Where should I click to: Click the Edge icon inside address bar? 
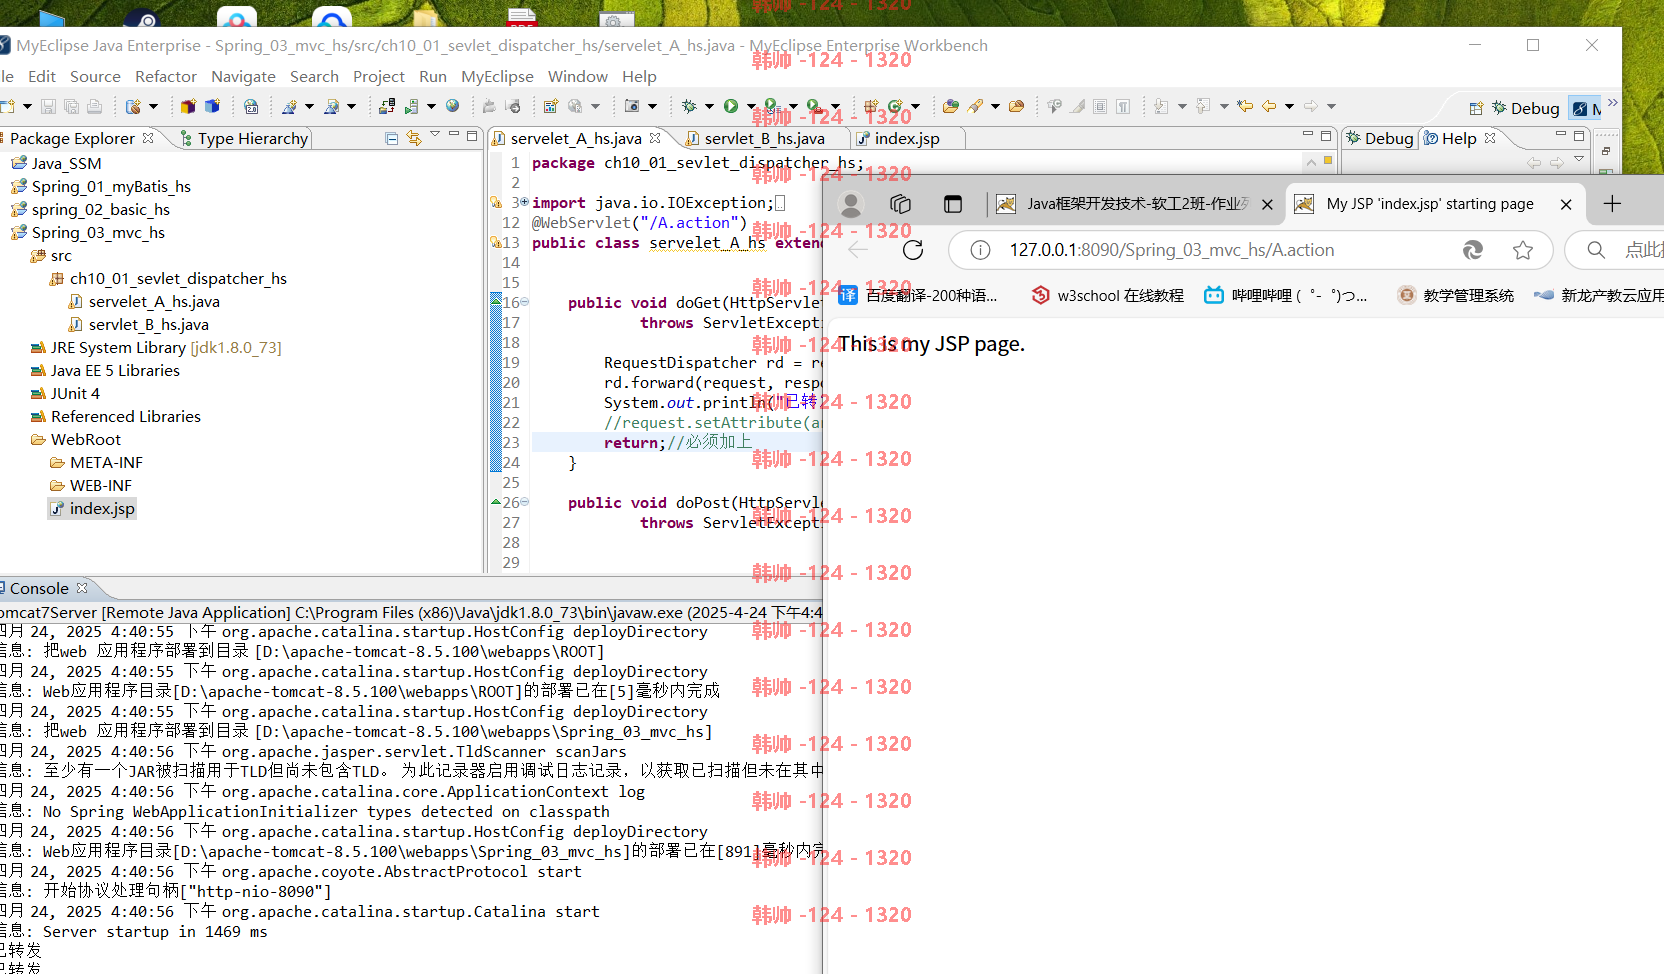(x=1473, y=250)
